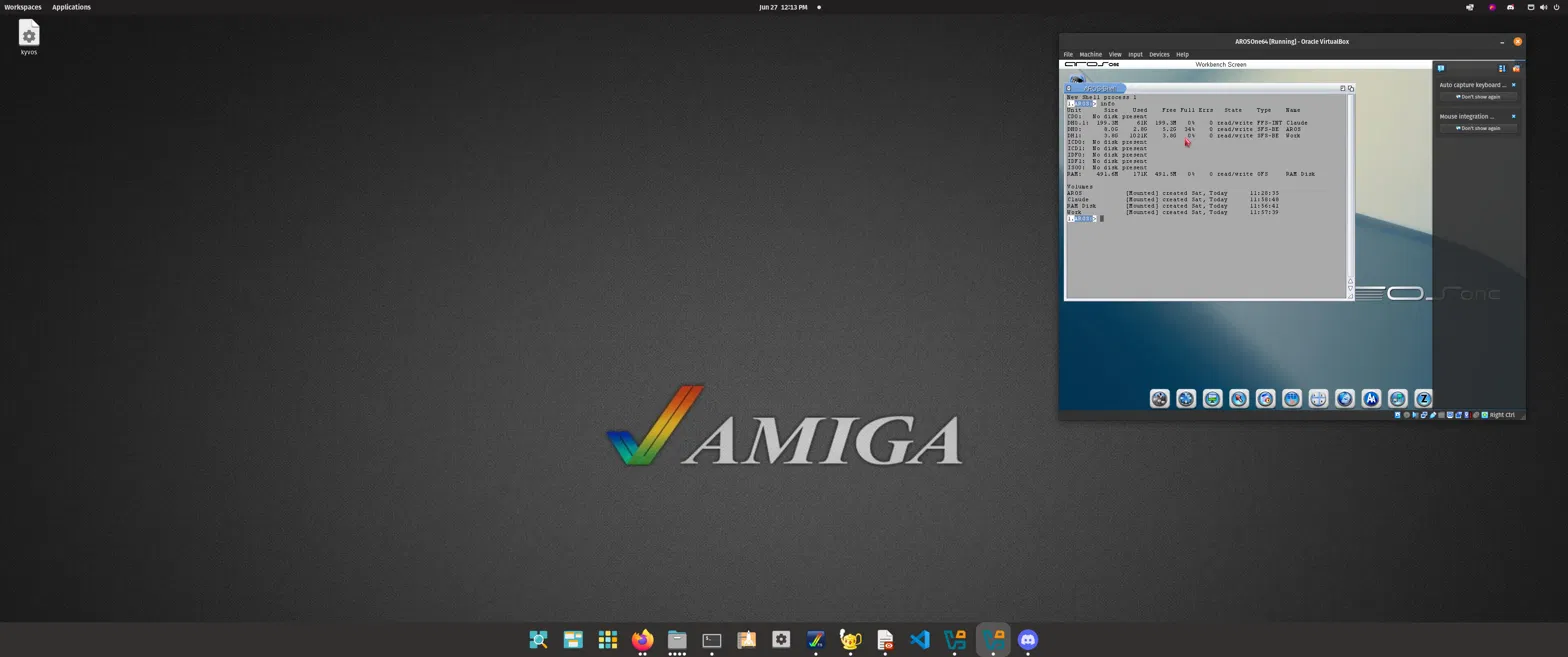Click the green keyboard capture icon beside Right Ctrl
The height and width of the screenshot is (657, 1568).
(1484, 415)
